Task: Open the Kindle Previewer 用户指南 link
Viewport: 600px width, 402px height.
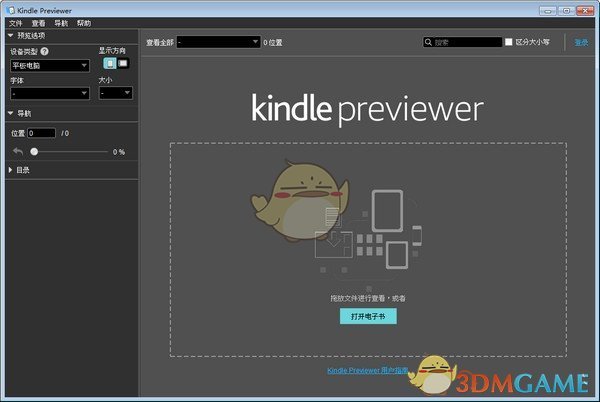Action: pyautogui.click(x=367, y=370)
